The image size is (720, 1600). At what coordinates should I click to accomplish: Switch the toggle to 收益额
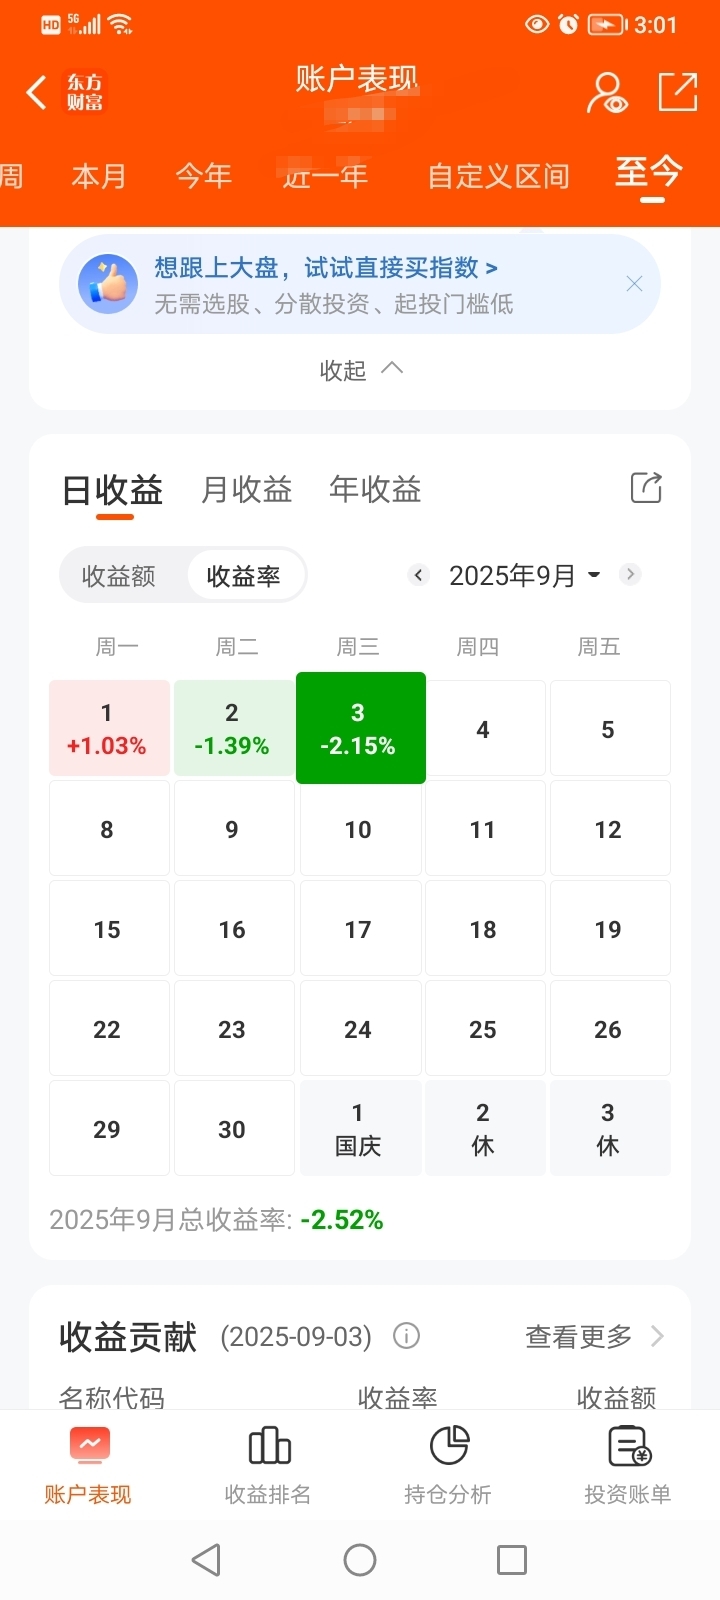tap(119, 576)
